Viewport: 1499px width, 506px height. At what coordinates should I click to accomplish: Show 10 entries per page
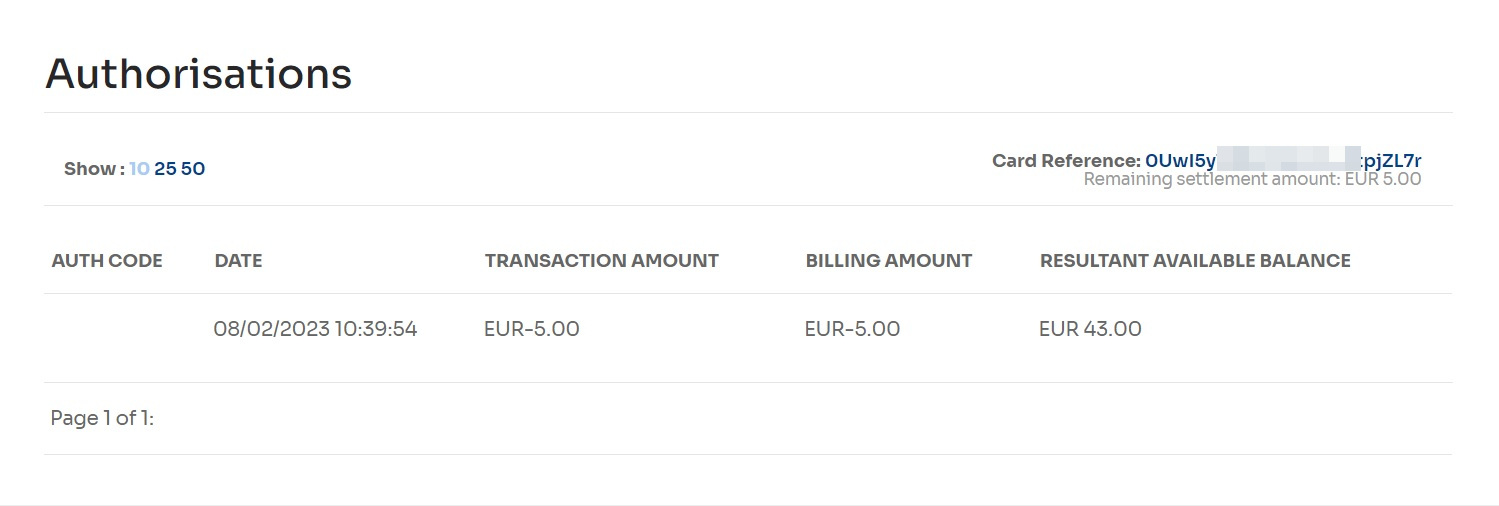coord(139,169)
